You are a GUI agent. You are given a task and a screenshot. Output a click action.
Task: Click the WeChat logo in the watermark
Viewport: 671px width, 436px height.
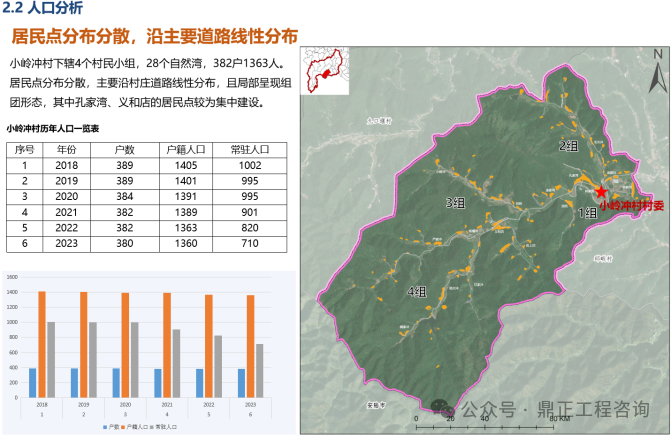pyautogui.click(x=443, y=411)
